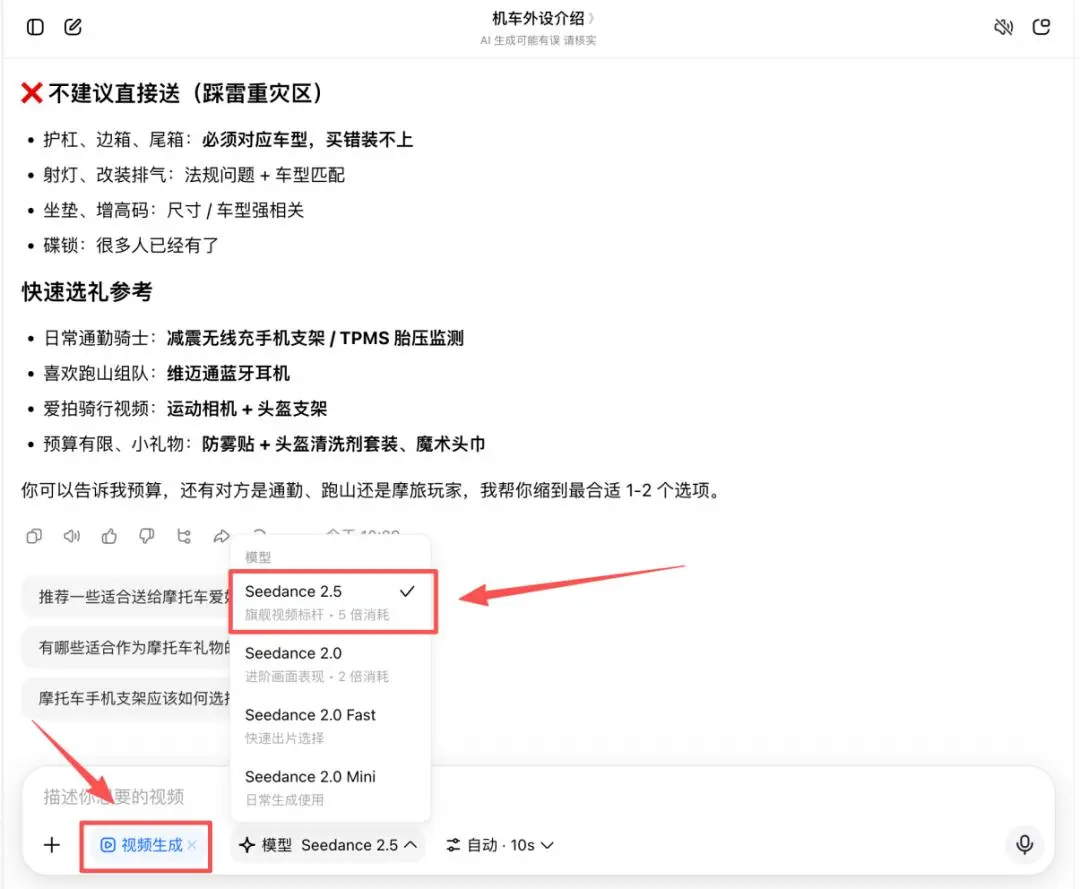Read the reply aloud with the speaker icon
Screen dimensions: 1080x889
pos(72,536)
